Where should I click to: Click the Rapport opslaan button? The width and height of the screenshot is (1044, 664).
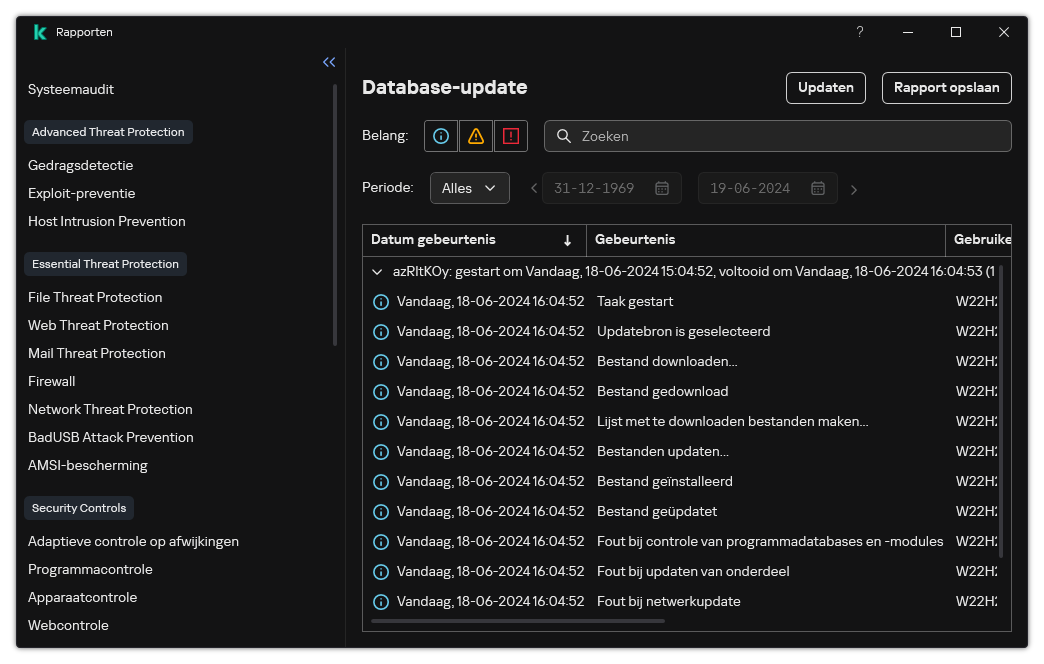pos(946,88)
